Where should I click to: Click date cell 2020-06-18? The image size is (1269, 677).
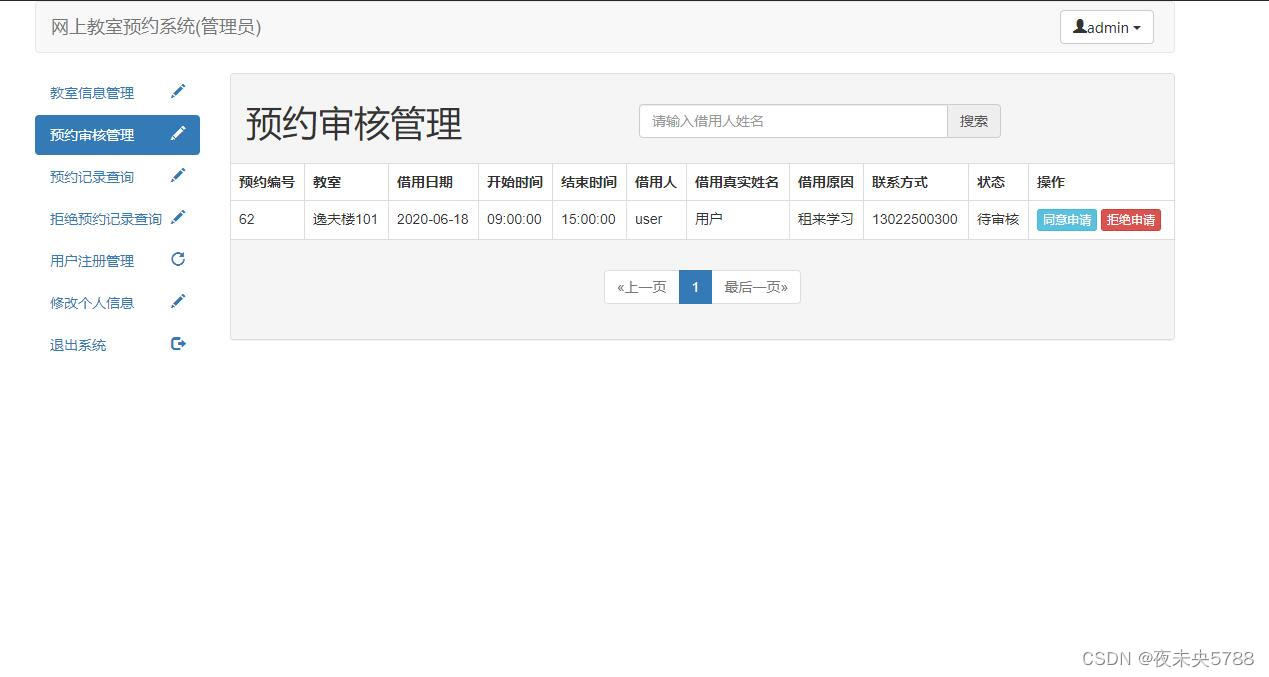click(433, 219)
